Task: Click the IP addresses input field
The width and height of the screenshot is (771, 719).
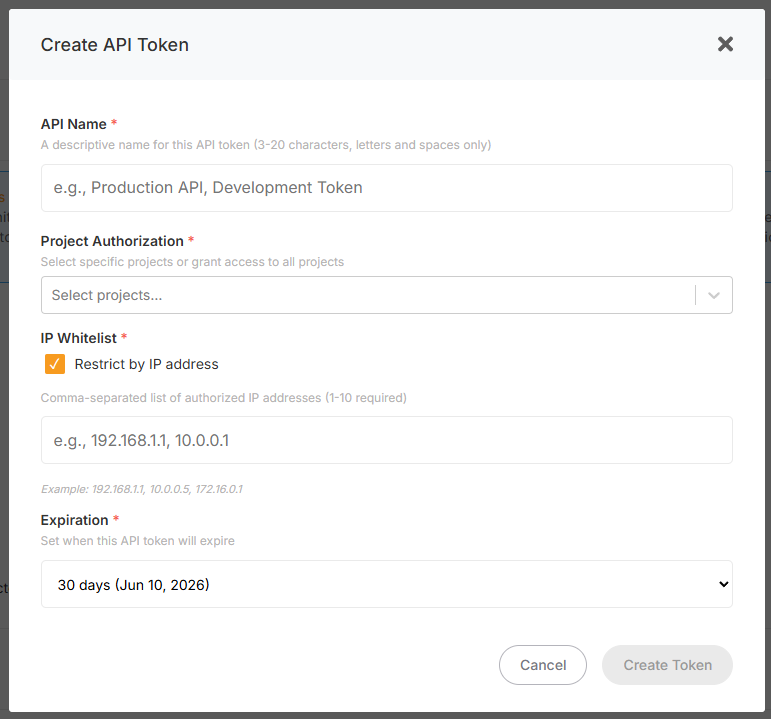Action: click(x=386, y=440)
